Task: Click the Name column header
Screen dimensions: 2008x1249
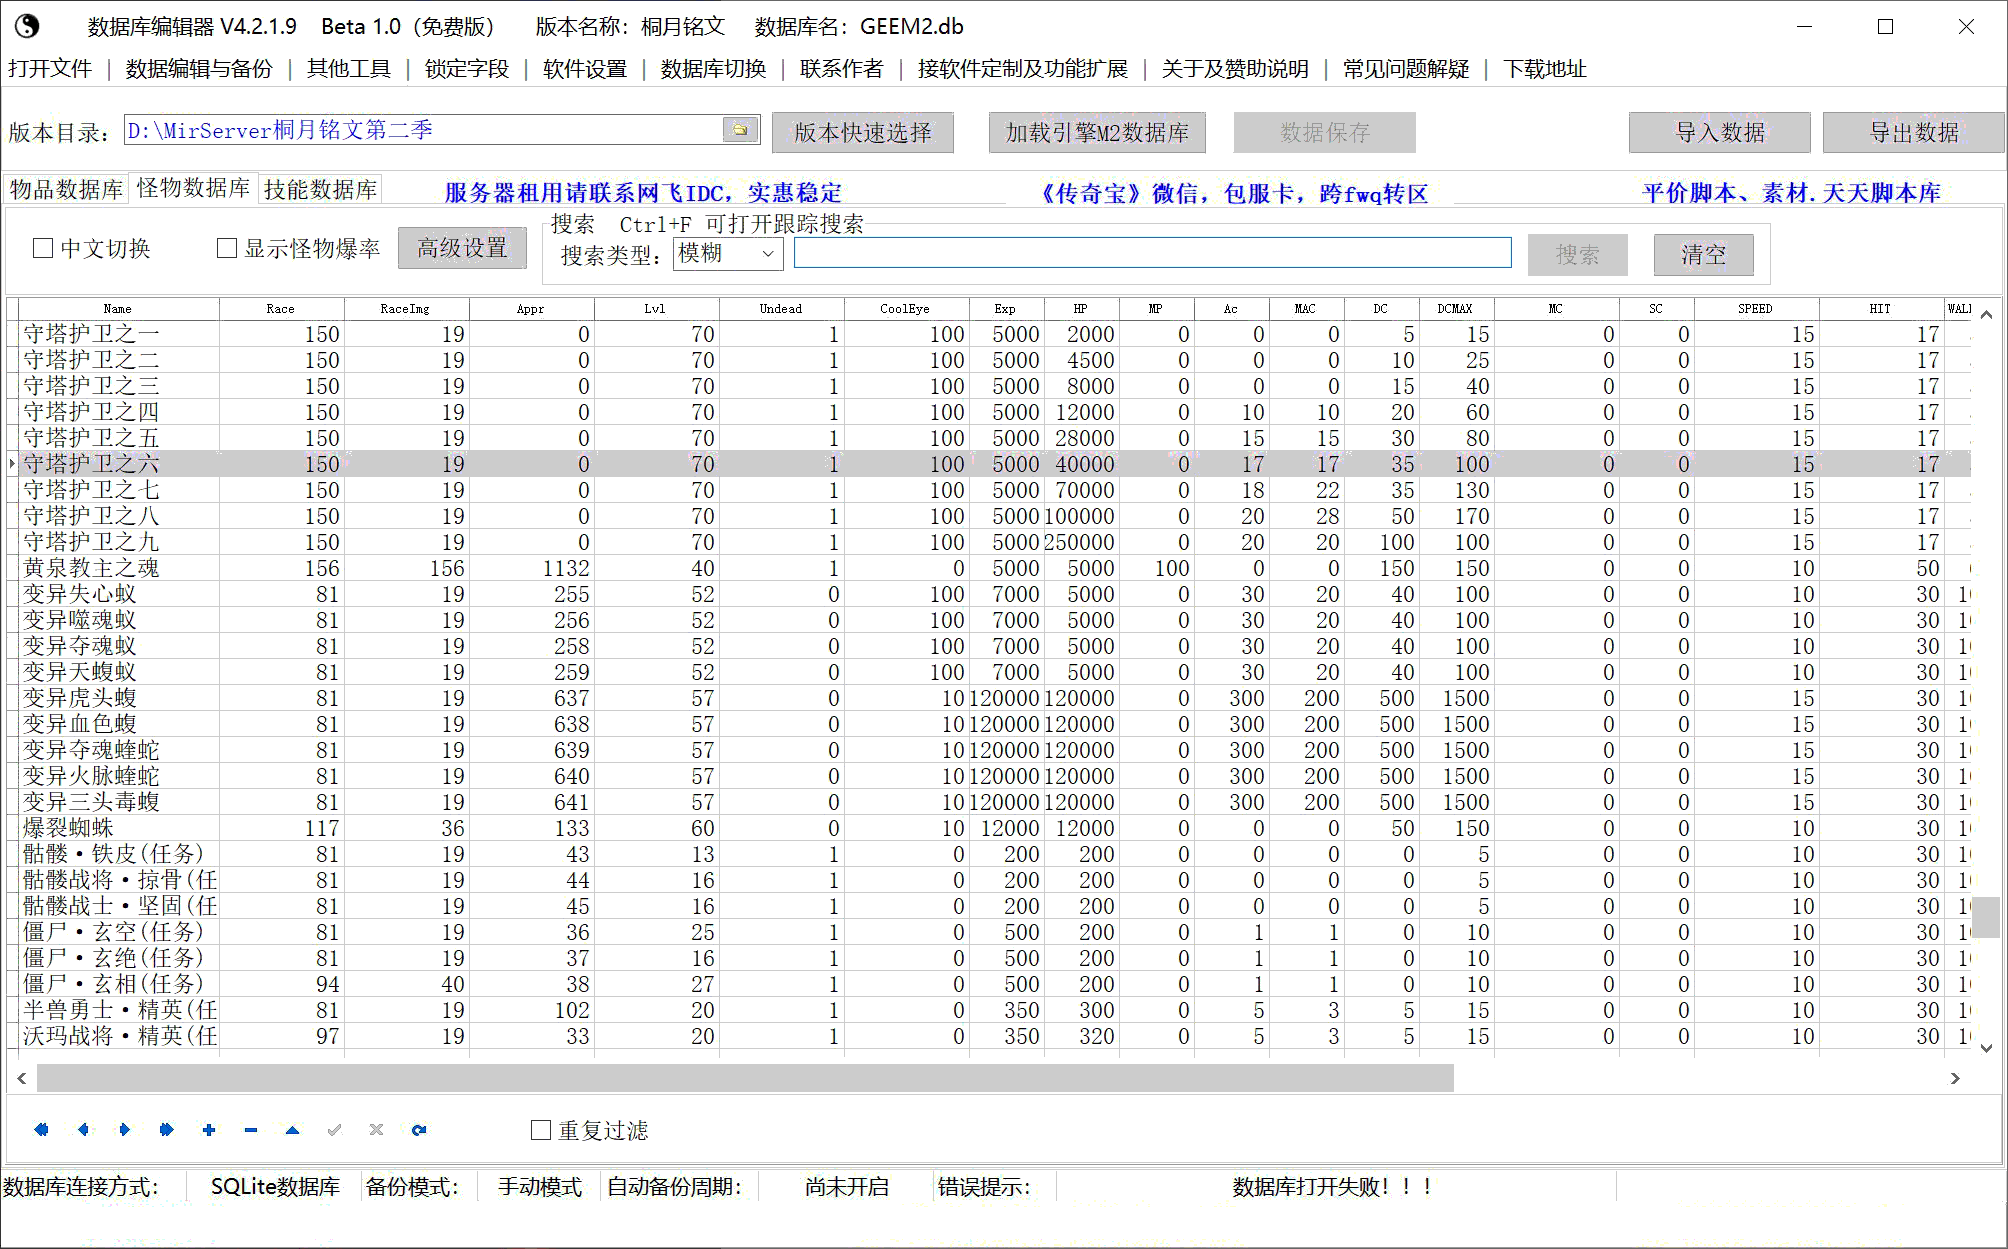Action: [x=118, y=309]
